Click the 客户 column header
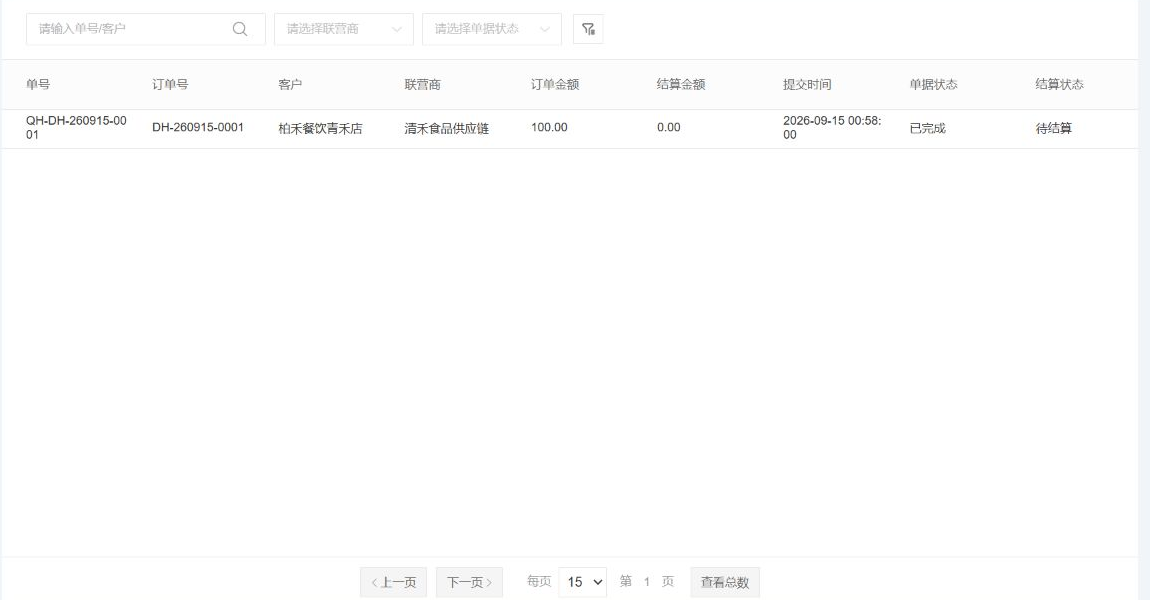This screenshot has width=1150, height=600. [x=290, y=84]
